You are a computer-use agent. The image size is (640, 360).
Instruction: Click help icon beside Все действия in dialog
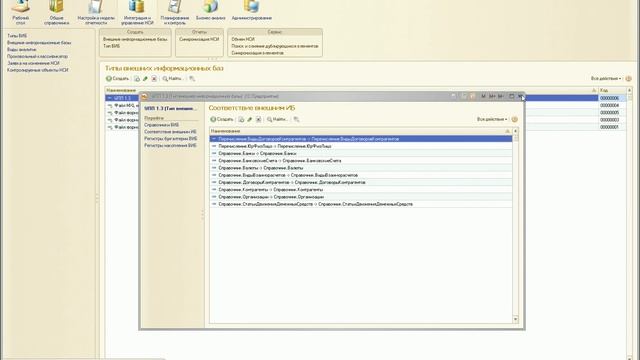tap(515, 119)
